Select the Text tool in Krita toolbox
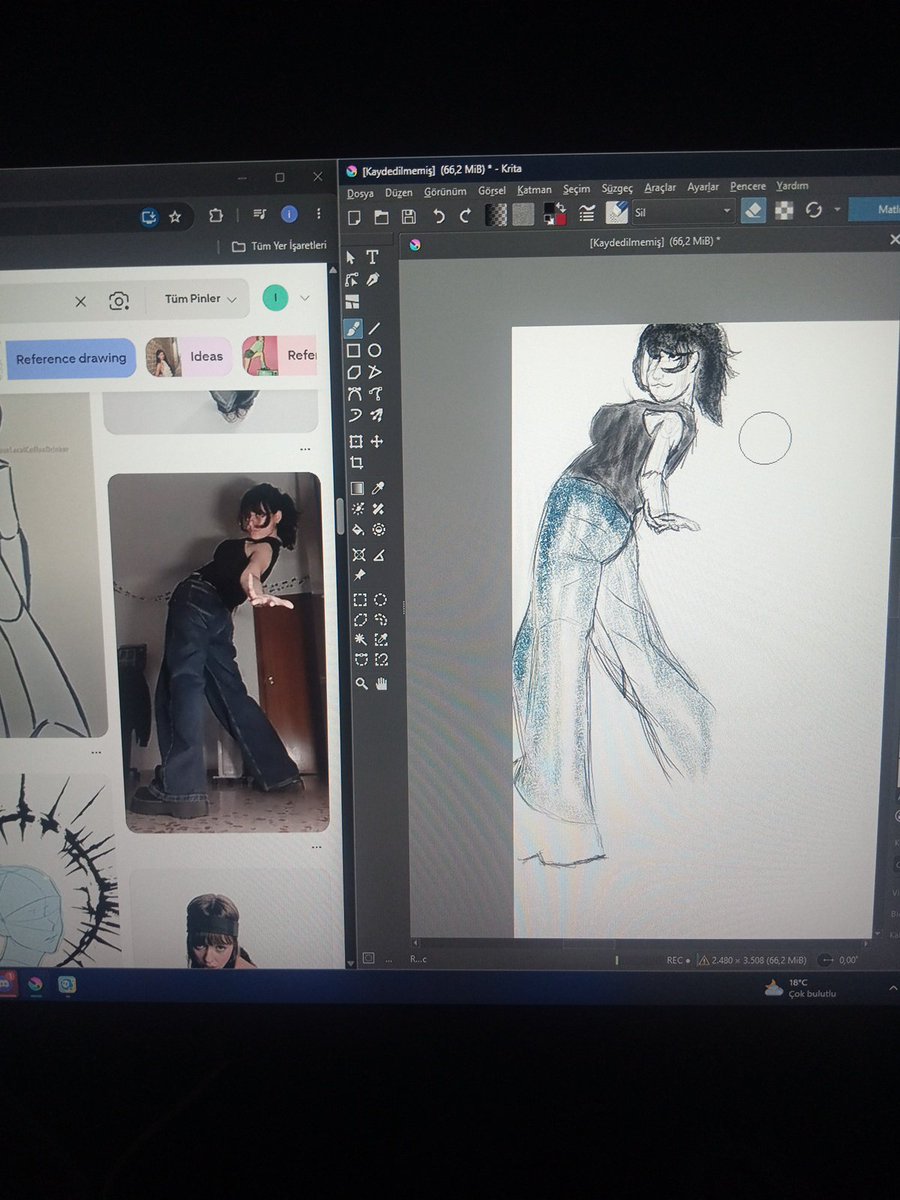This screenshot has width=900, height=1200. (x=372, y=257)
